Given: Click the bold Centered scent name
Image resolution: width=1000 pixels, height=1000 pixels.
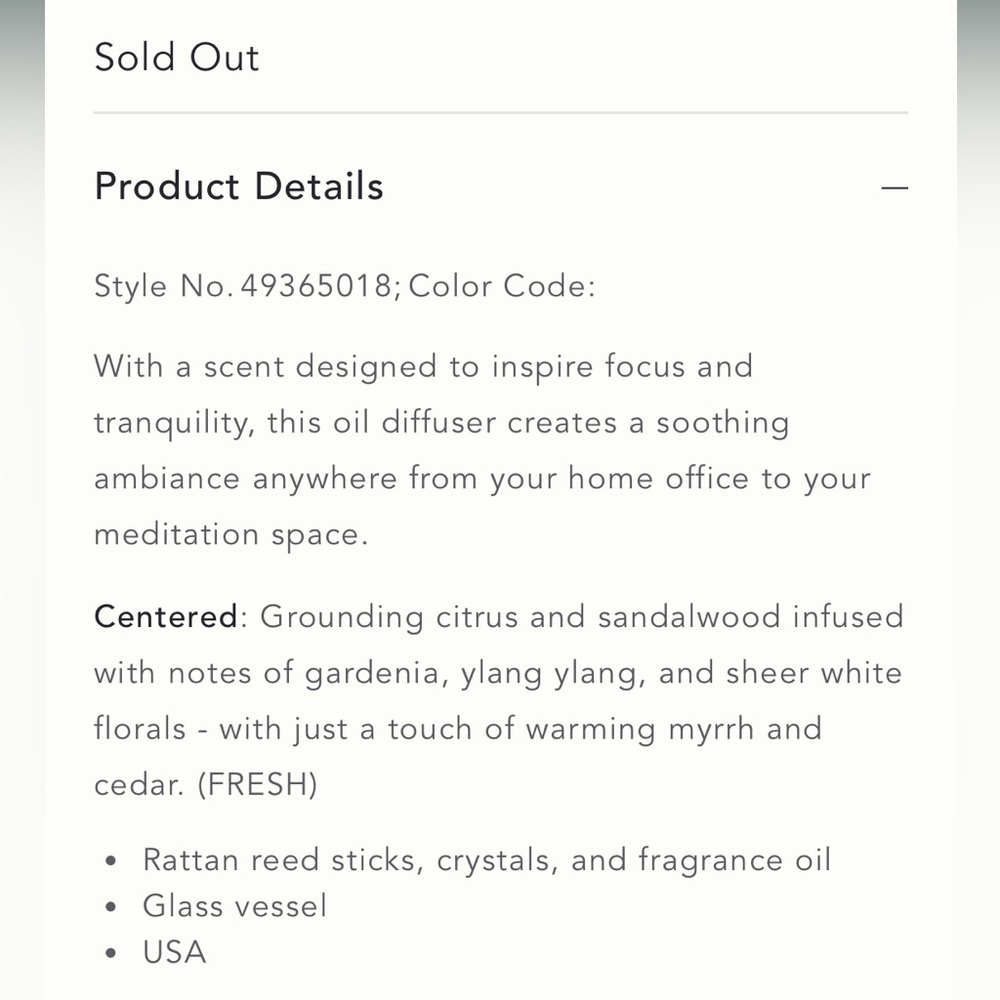Looking at the screenshot, I should 166,616.
